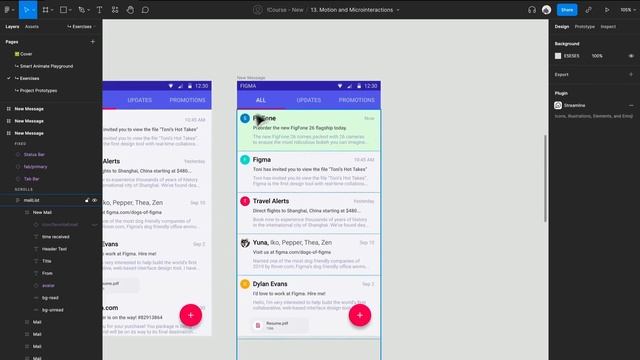Toggle lock on mailList layer
This screenshot has height=360, width=640.
[87, 200]
